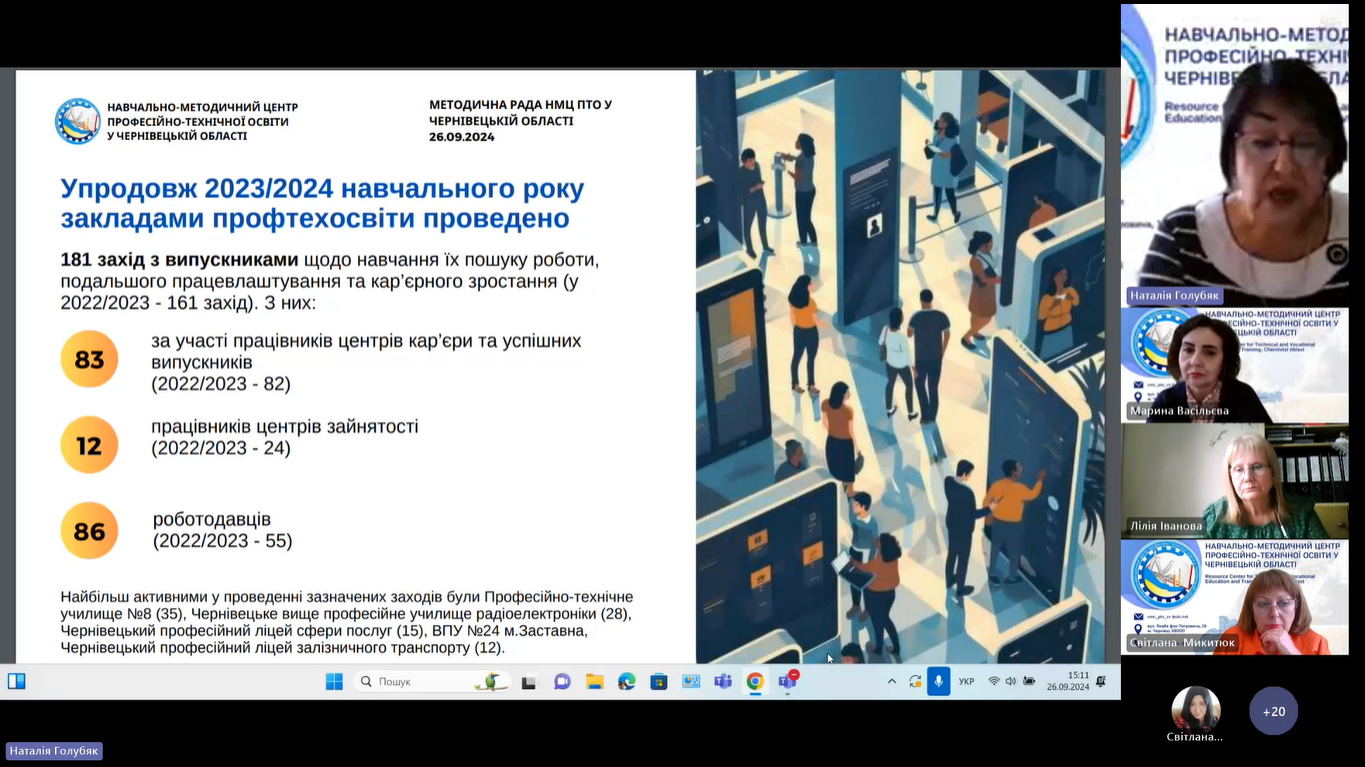Image resolution: width=1365 pixels, height=767 pixels.
Task: Open the Windows Start menu
Action: pyautogui.click(x=334, y=681)
